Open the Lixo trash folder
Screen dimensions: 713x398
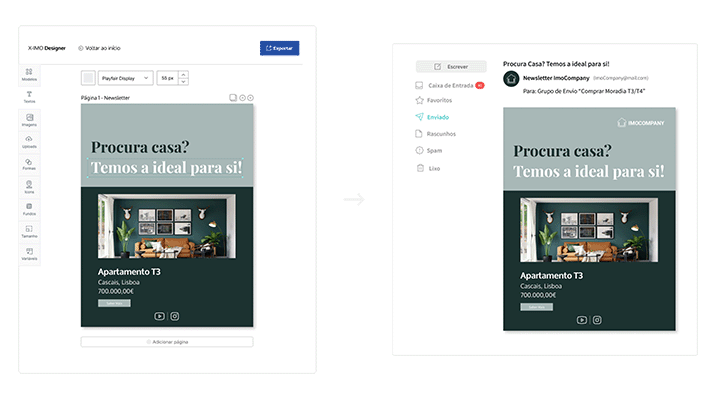pos(428,168)
